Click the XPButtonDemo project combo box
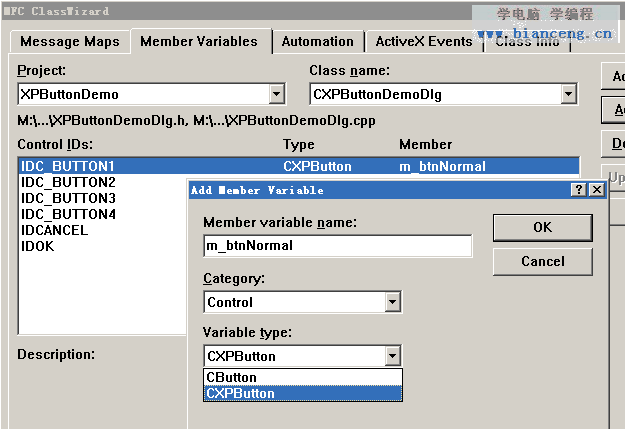The height and width of the screenshot is (429, 625). (x=151, y=94)
